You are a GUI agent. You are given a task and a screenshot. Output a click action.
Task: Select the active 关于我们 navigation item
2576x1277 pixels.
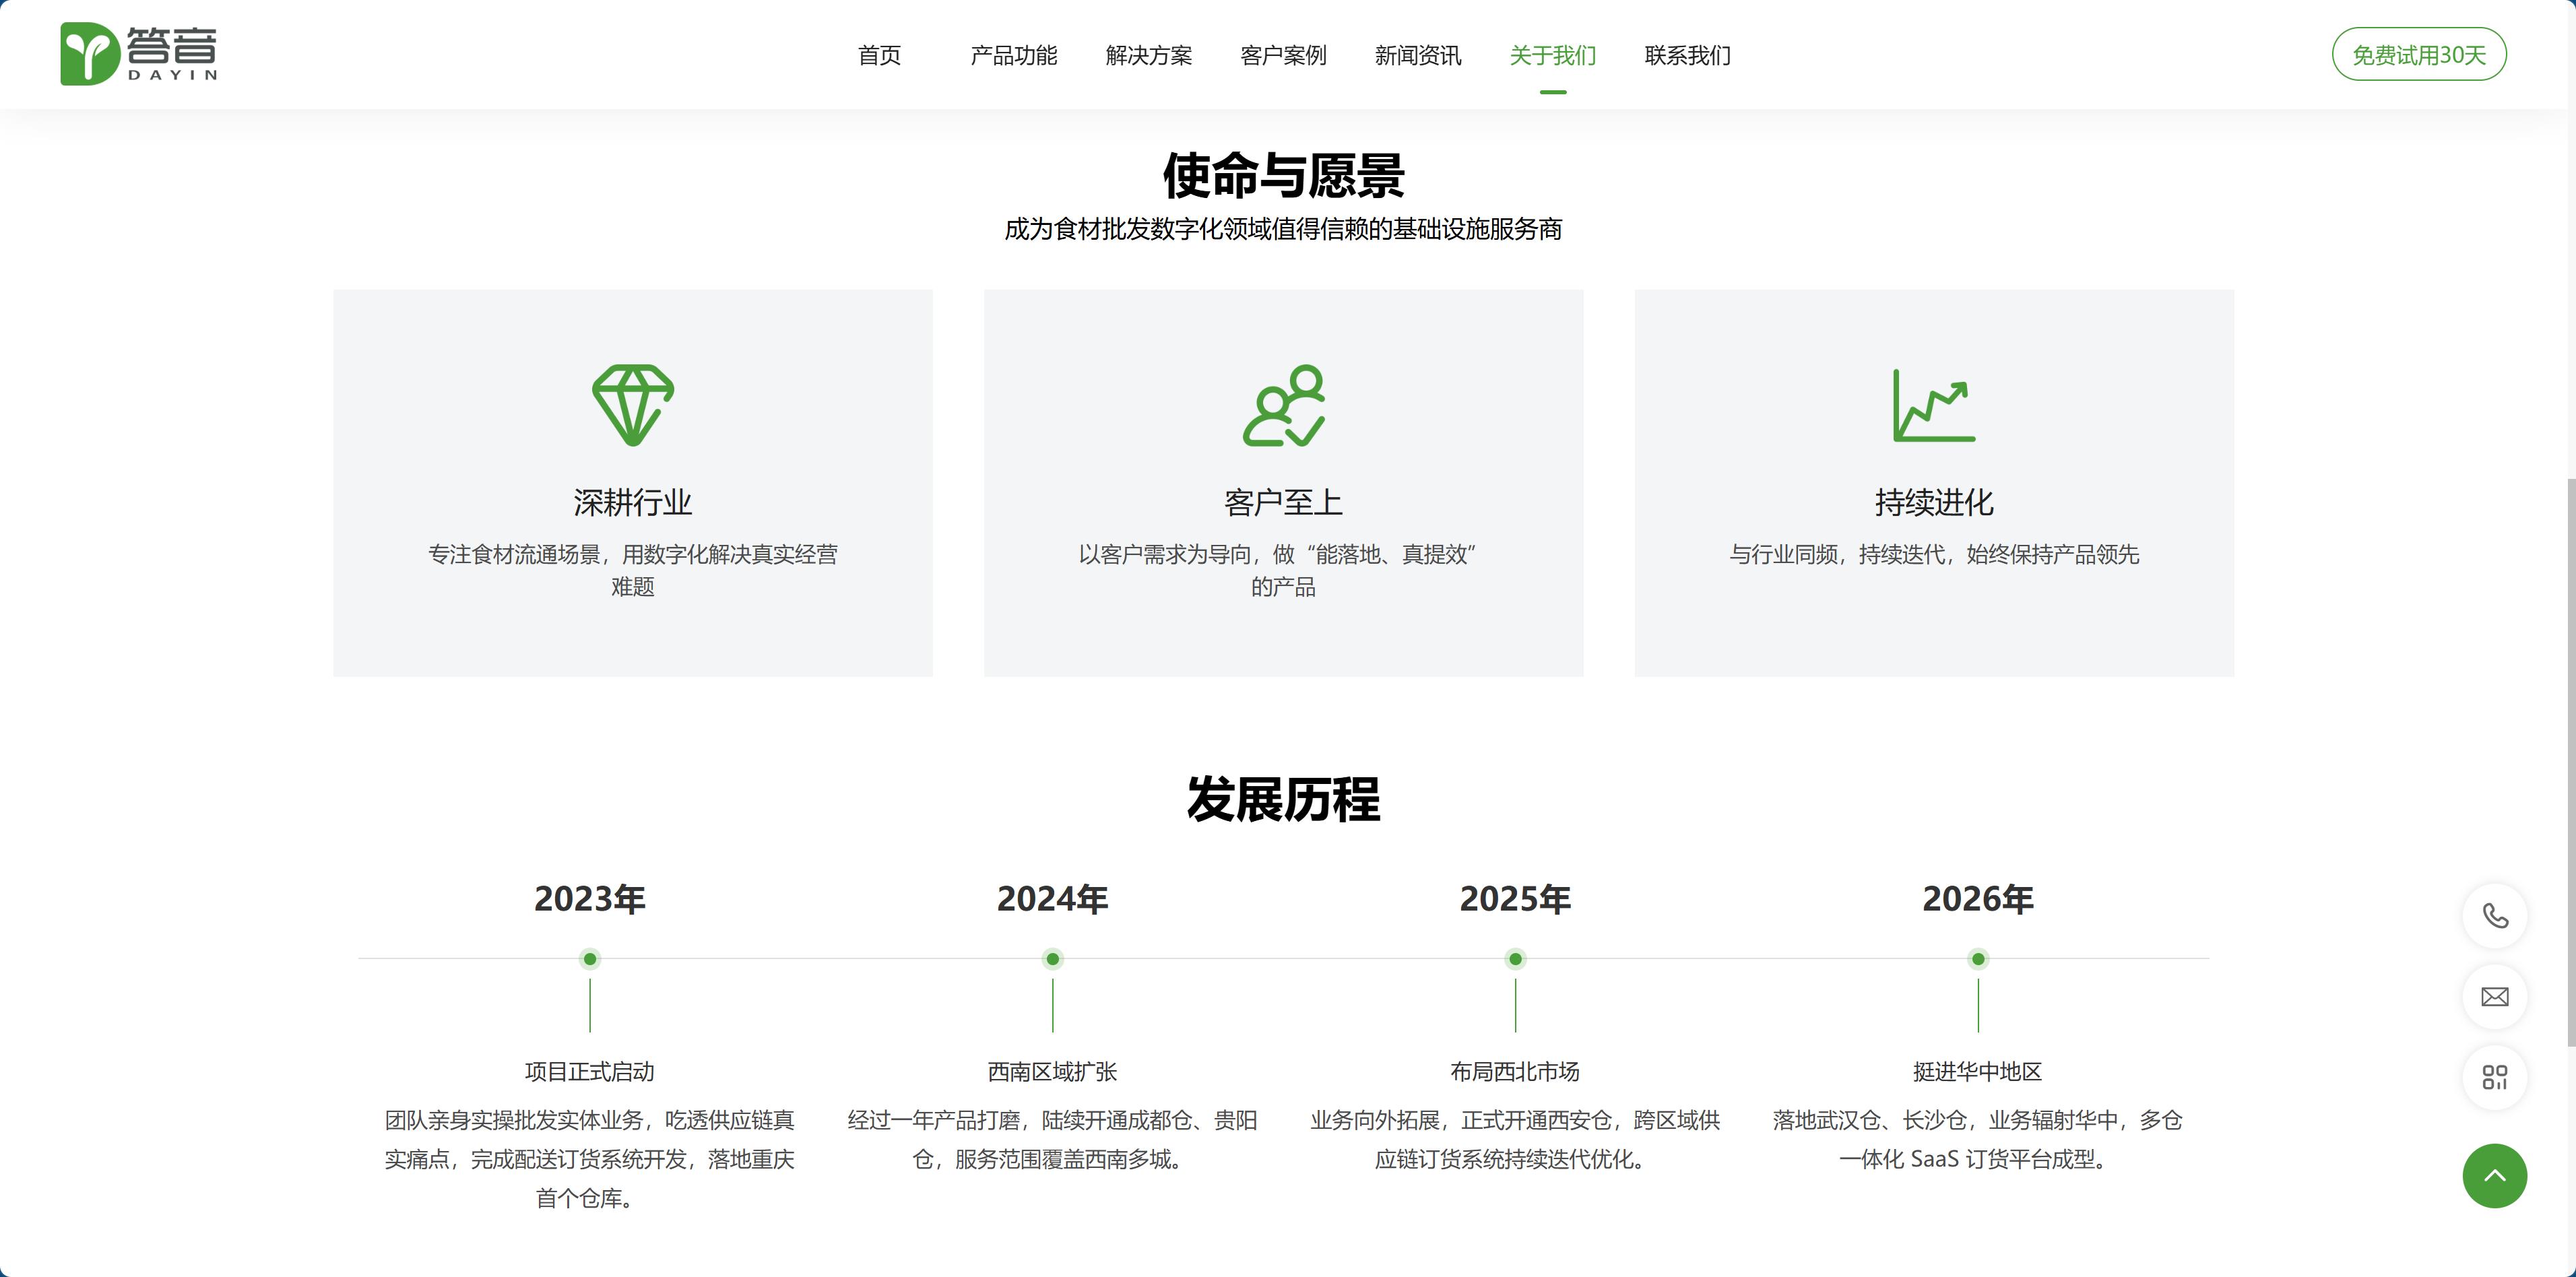coord(1553,55)
